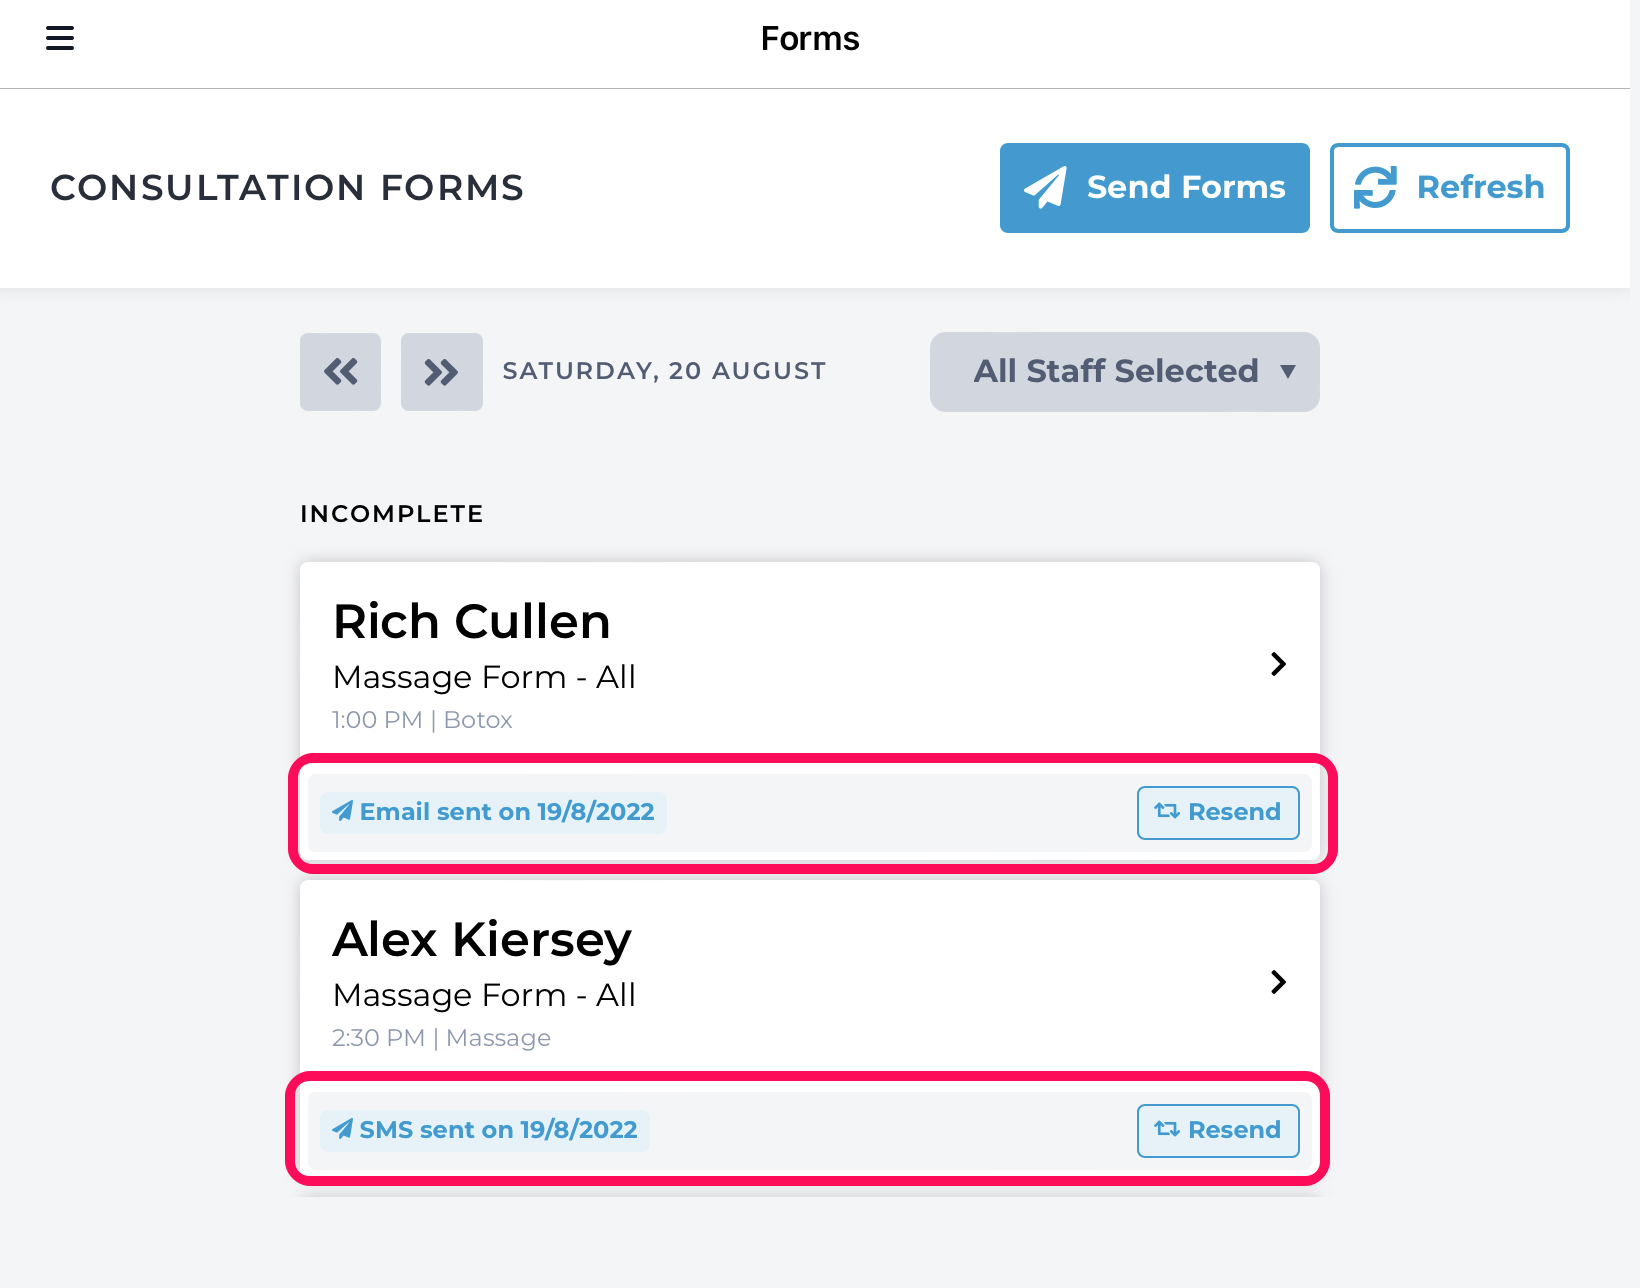The image size is (1640, 1288).
Task: Click the retweet icon on Alex Kiersey's Resend
Action: [1167, 1129]
